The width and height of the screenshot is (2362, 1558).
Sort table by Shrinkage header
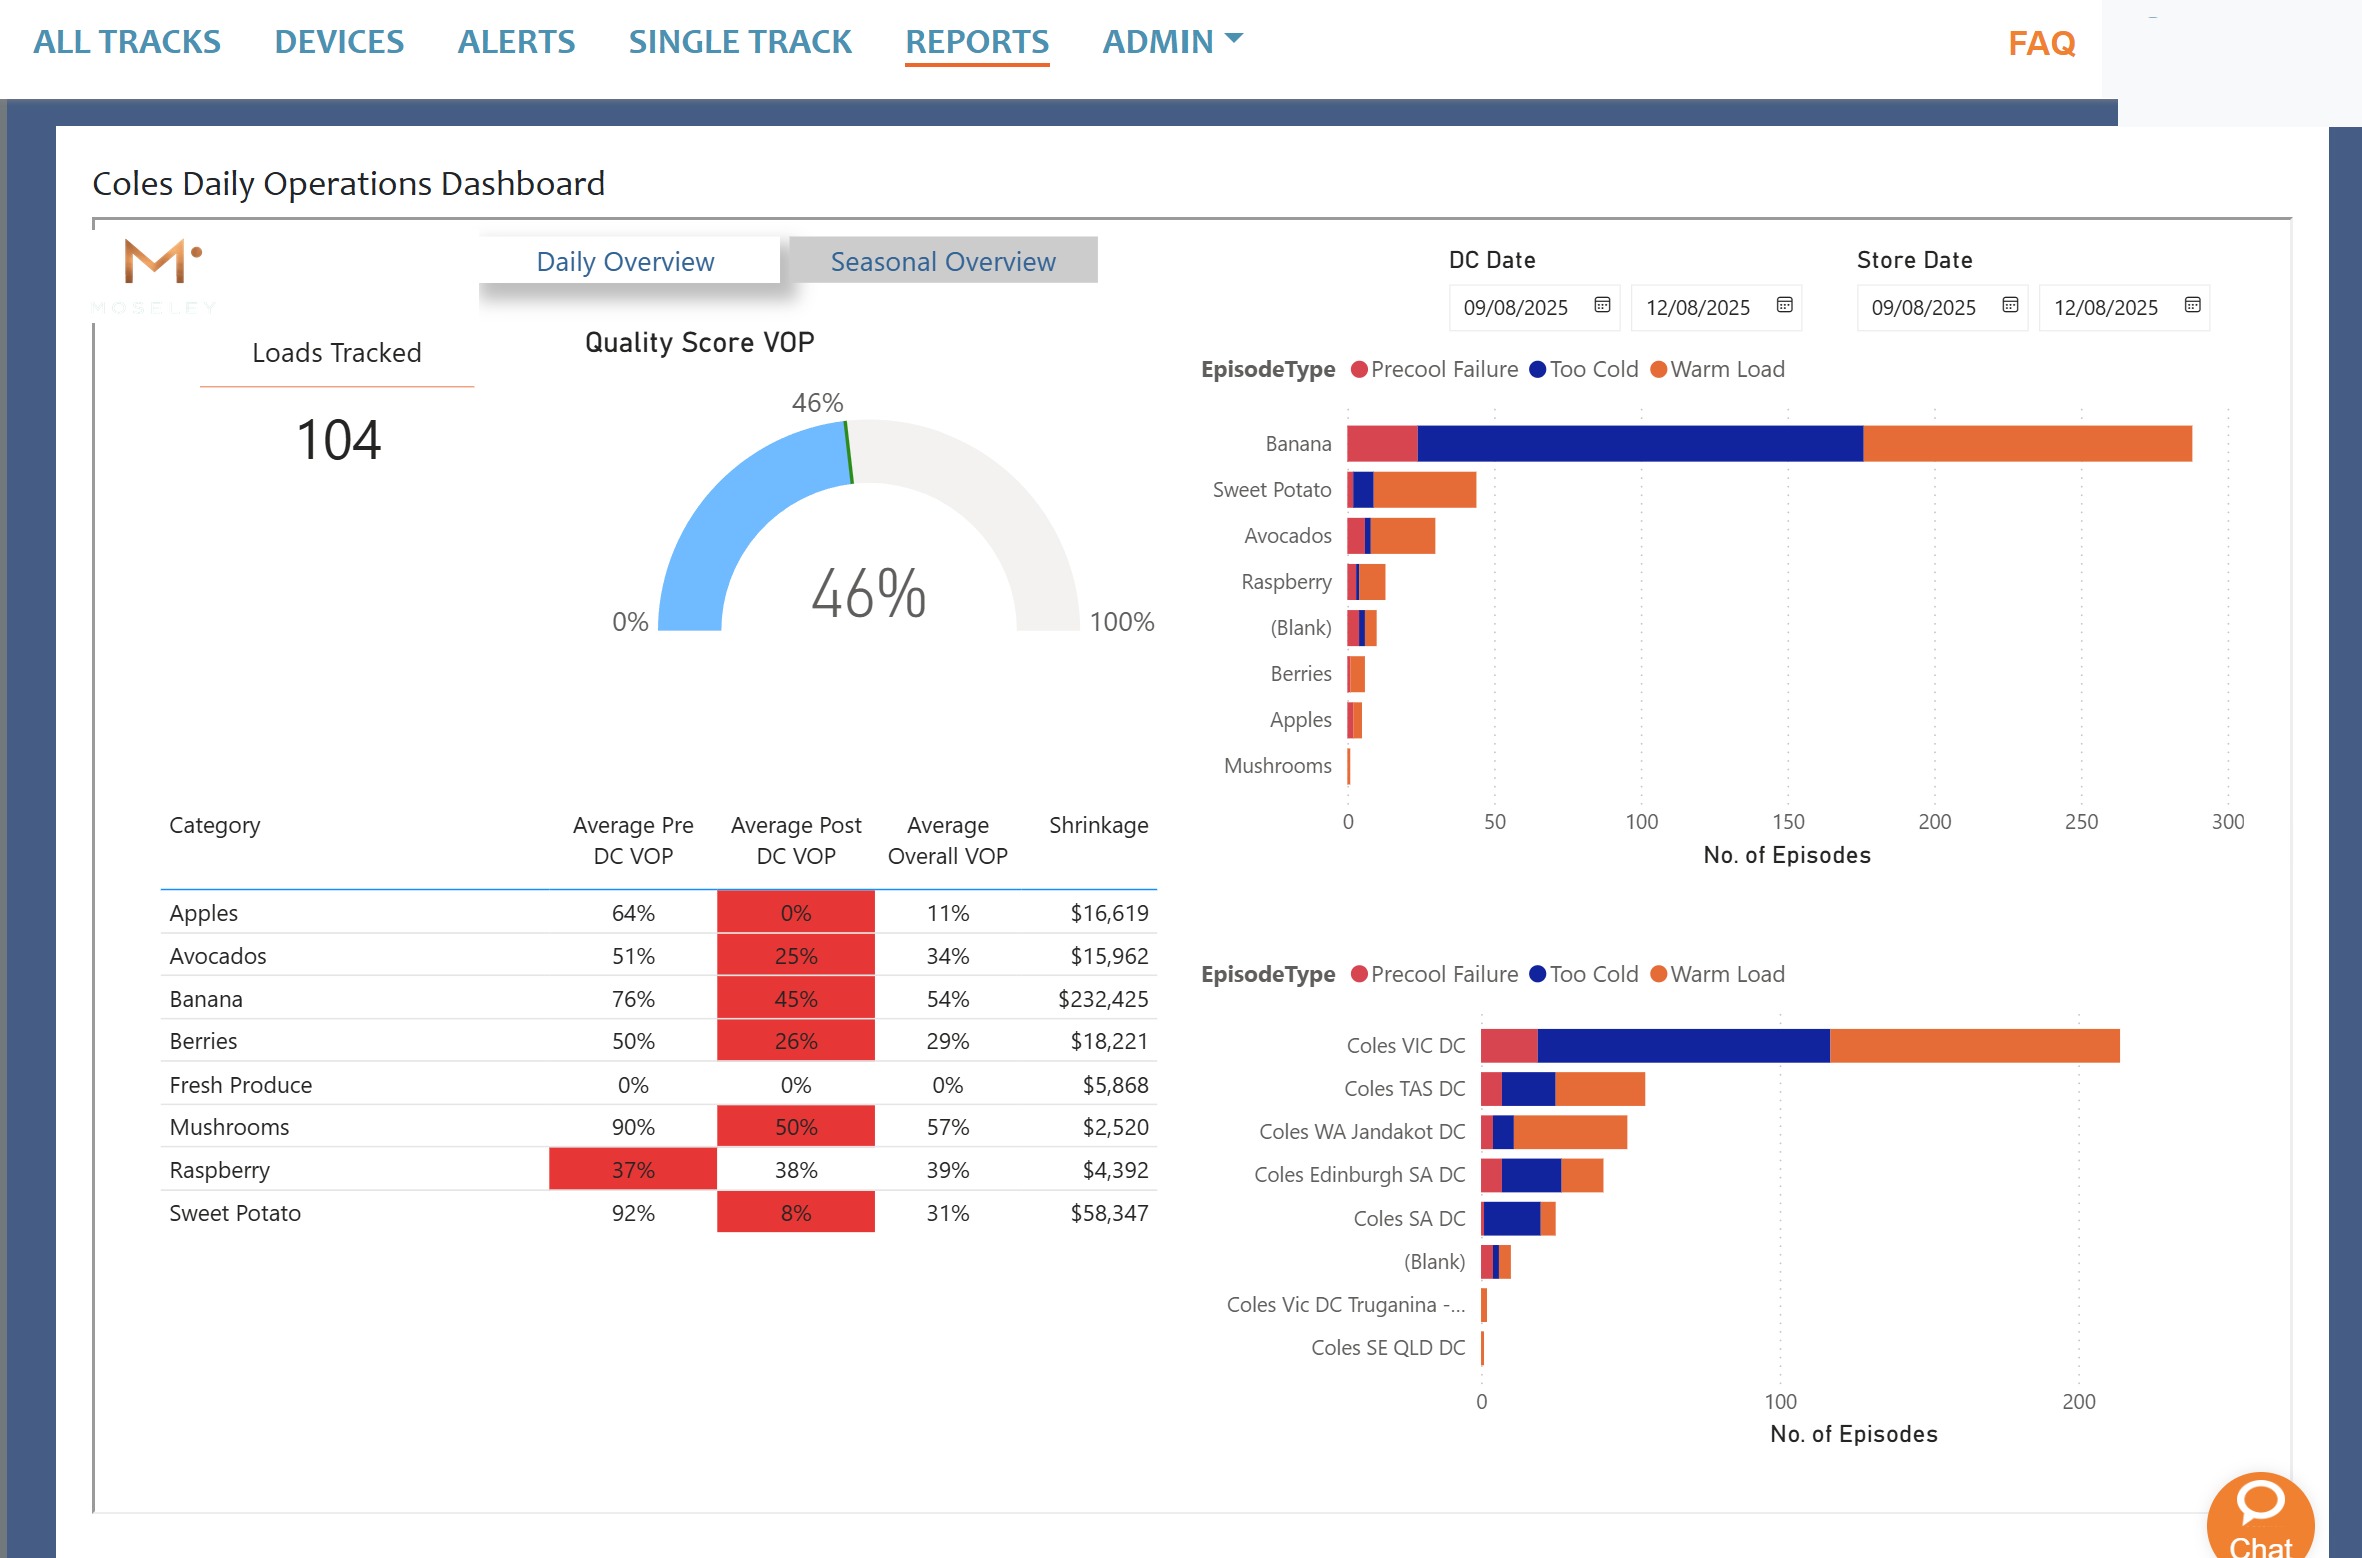pyautogui.click(x=1098, y=825)
